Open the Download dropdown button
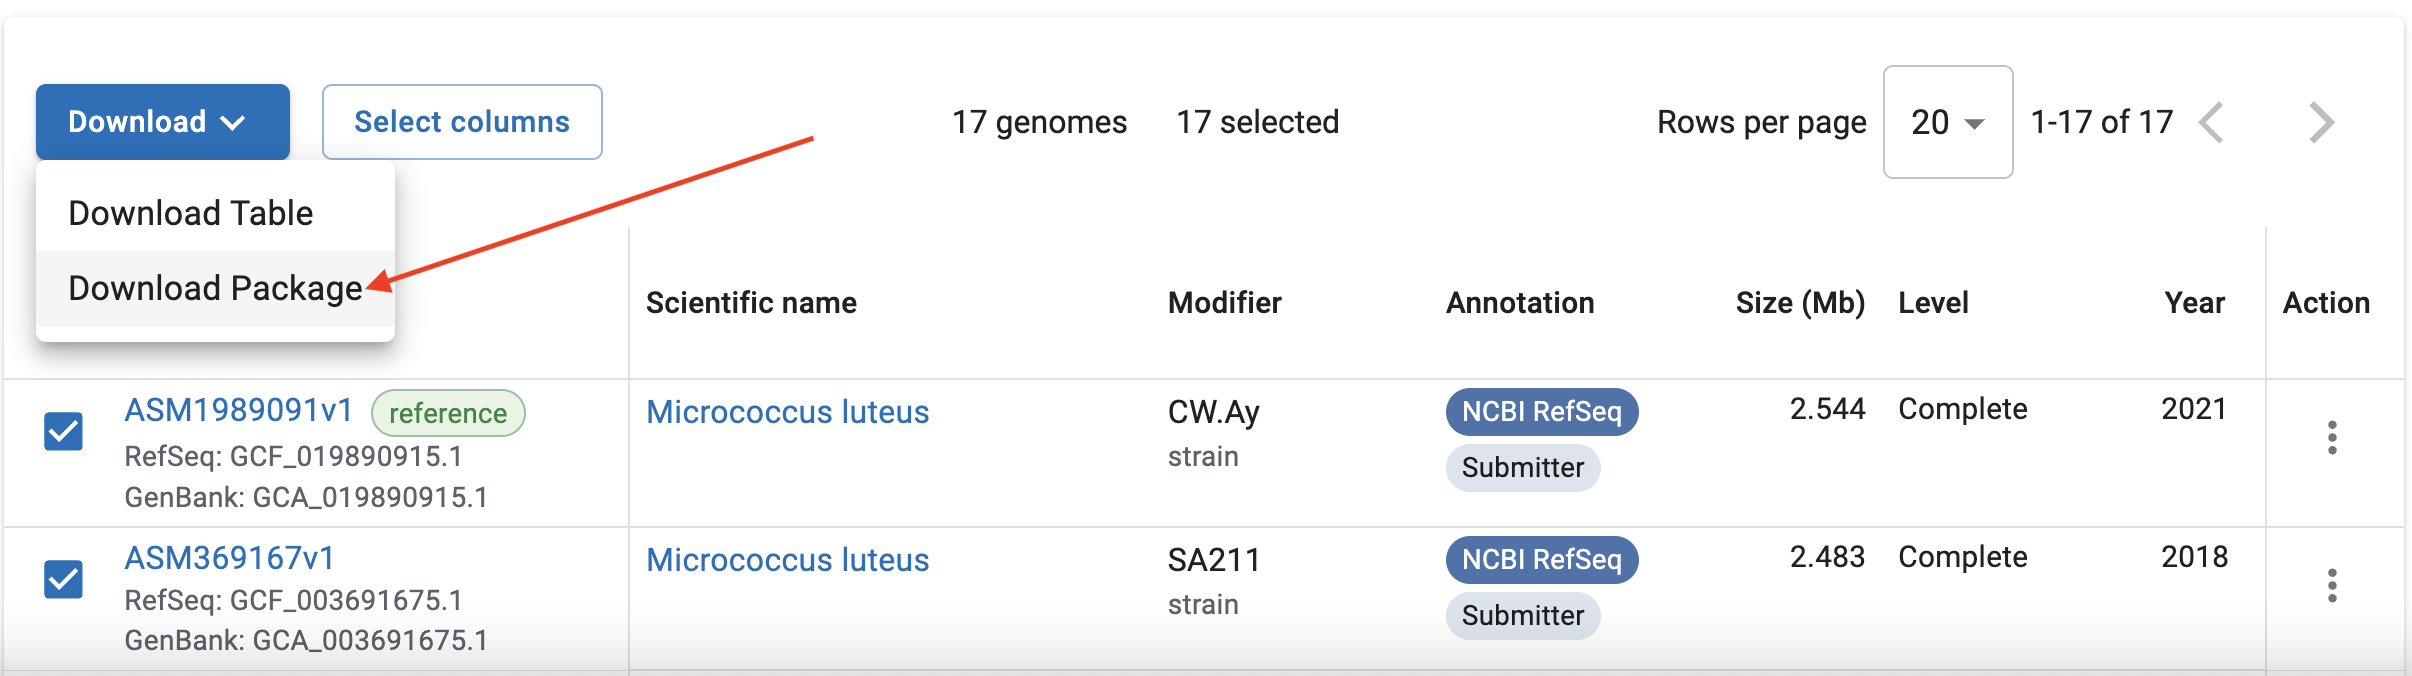The image size is (2412, 676). click(x=163, y=122)
